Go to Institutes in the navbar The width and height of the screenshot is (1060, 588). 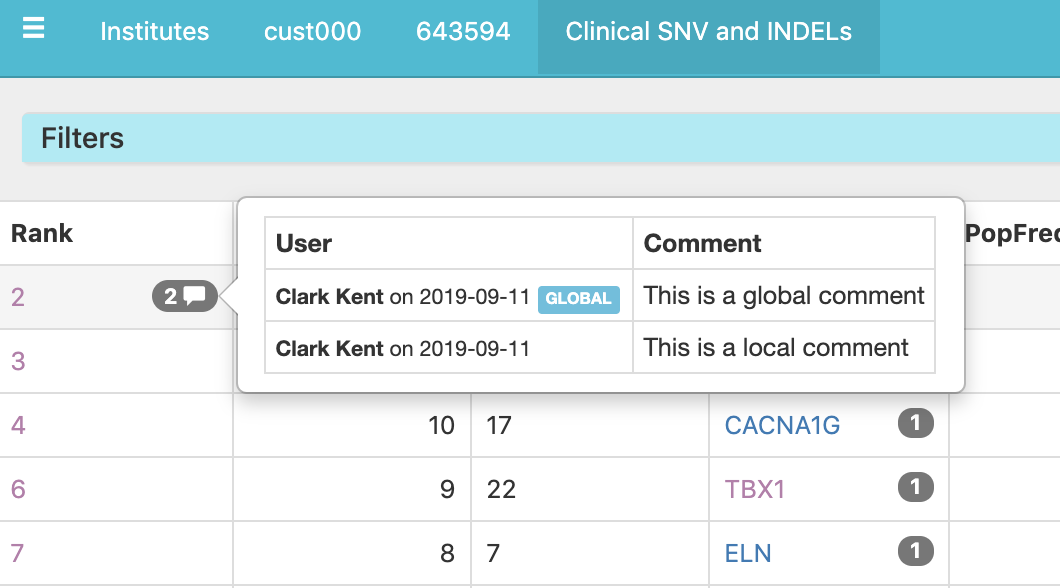155,32
